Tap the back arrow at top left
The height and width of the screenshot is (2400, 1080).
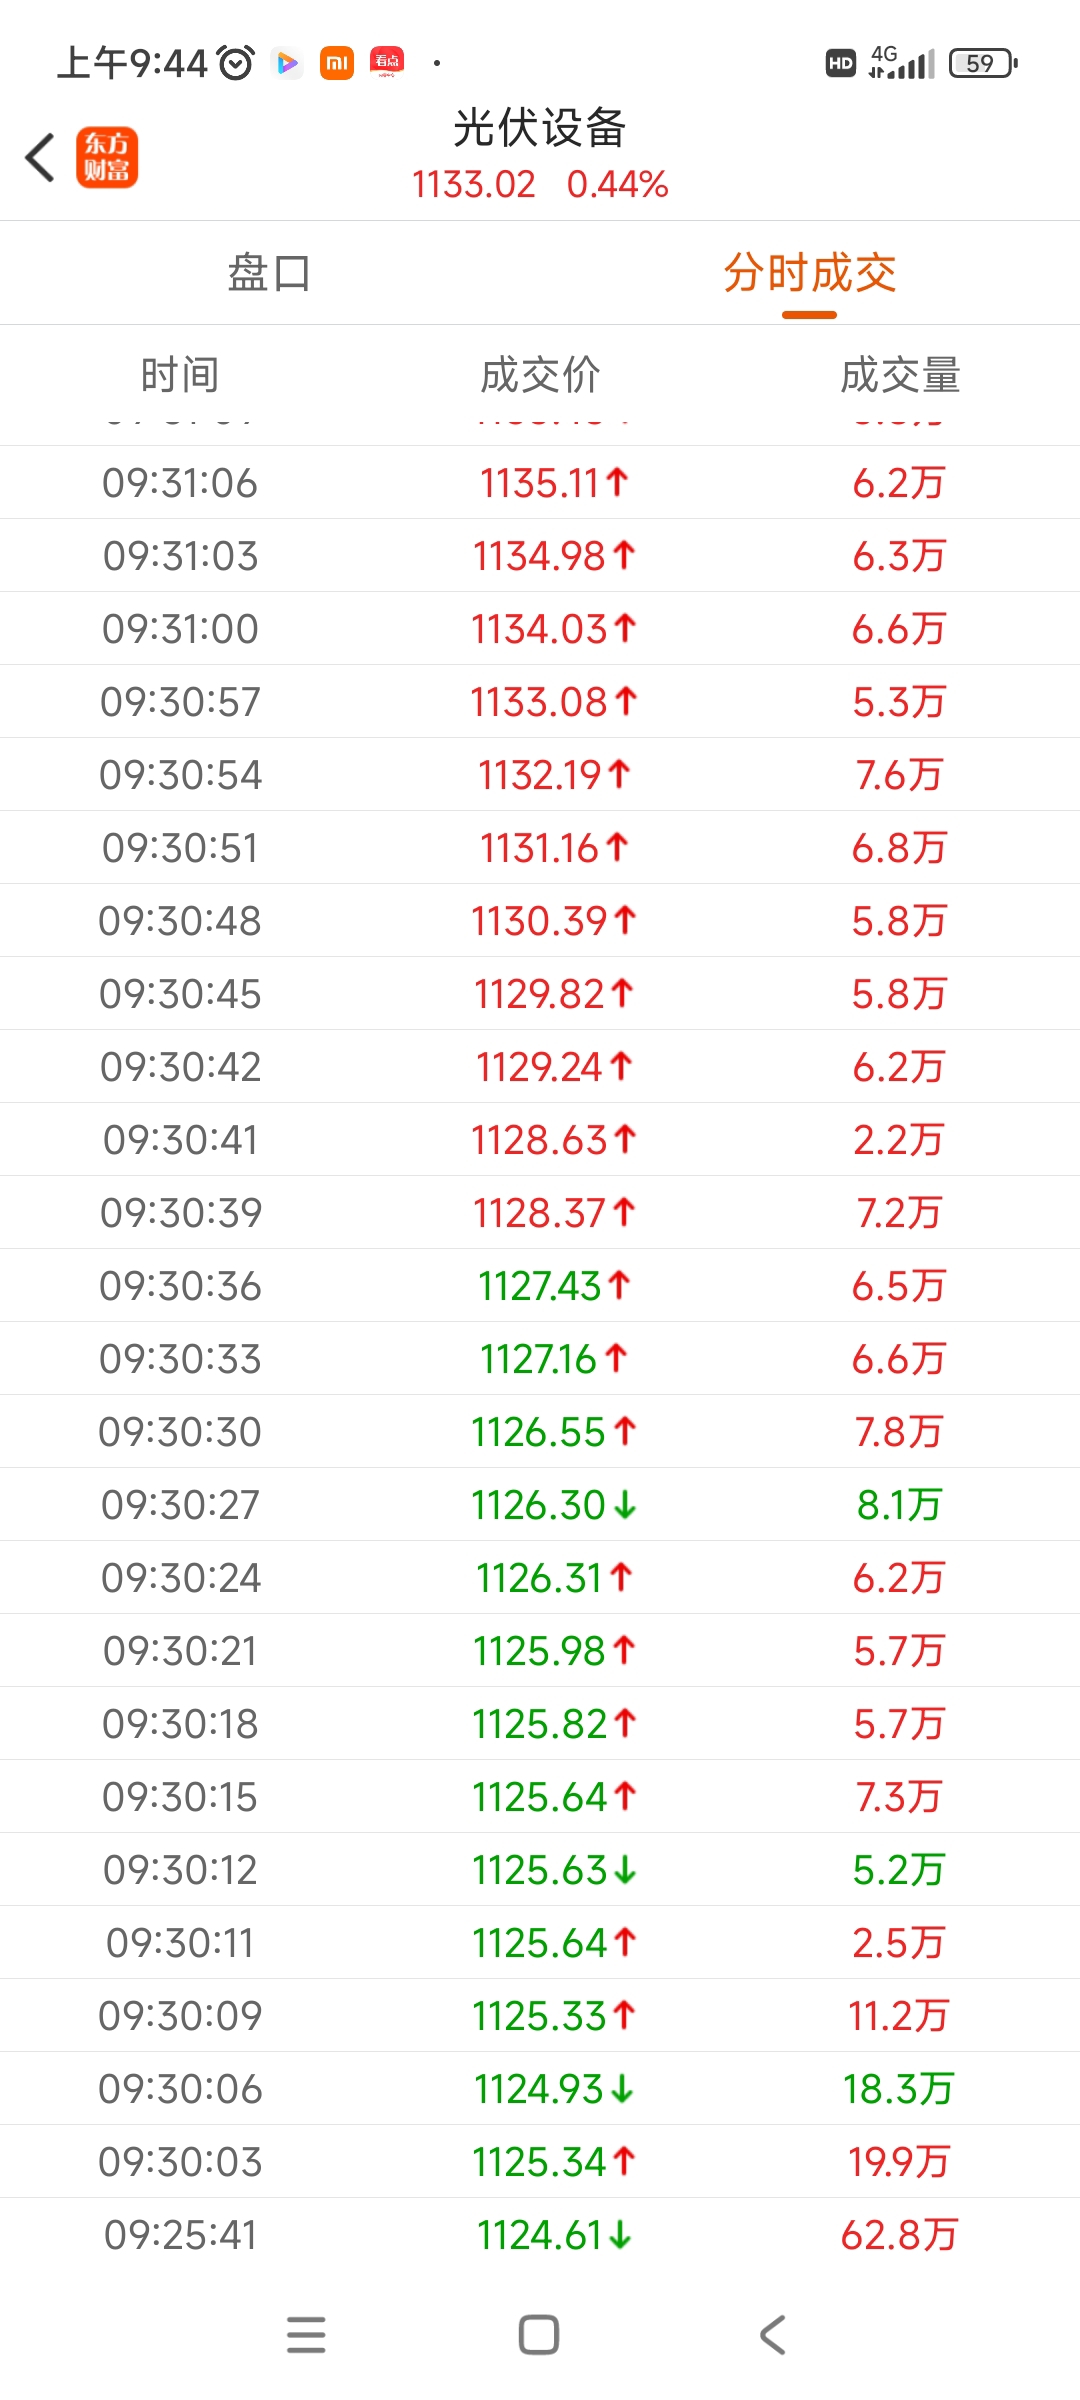pyautogui.click(x=40, y=158)
